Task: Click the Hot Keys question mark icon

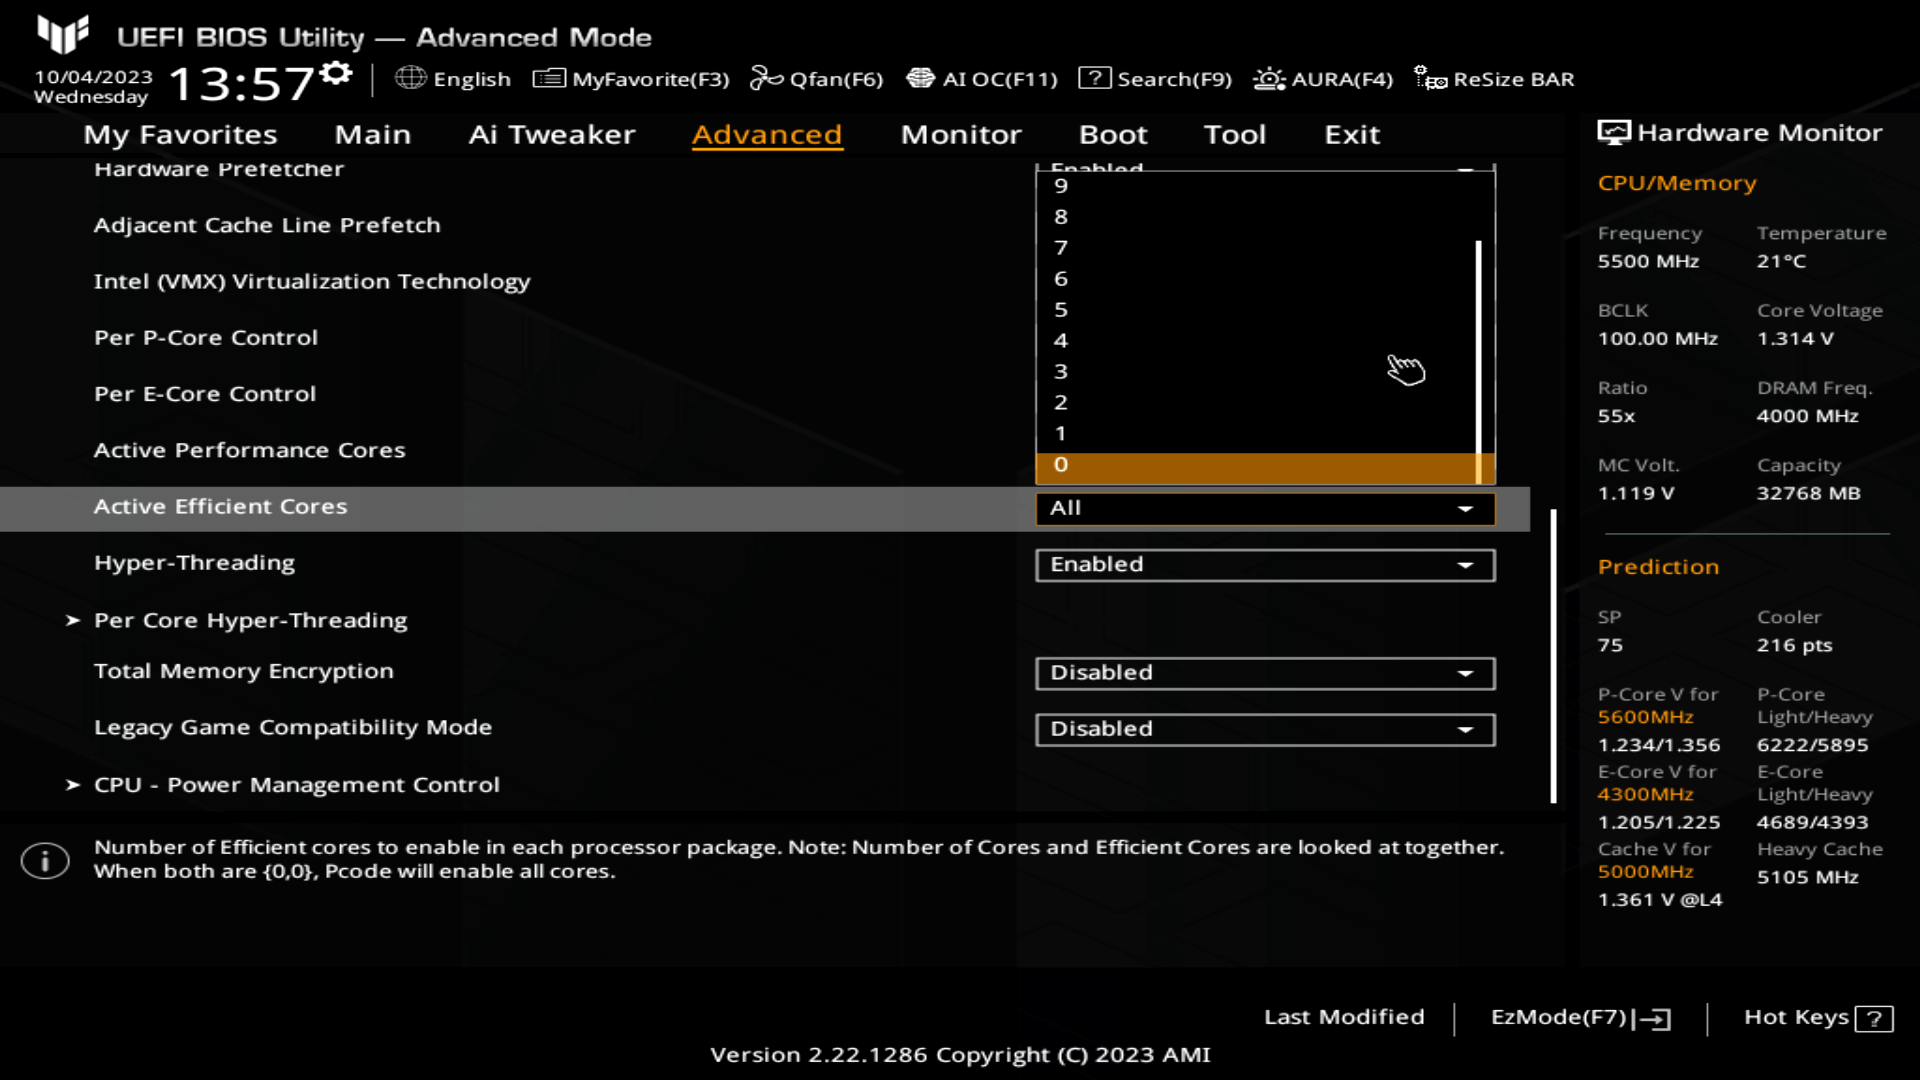Action: (1874, 1018)
